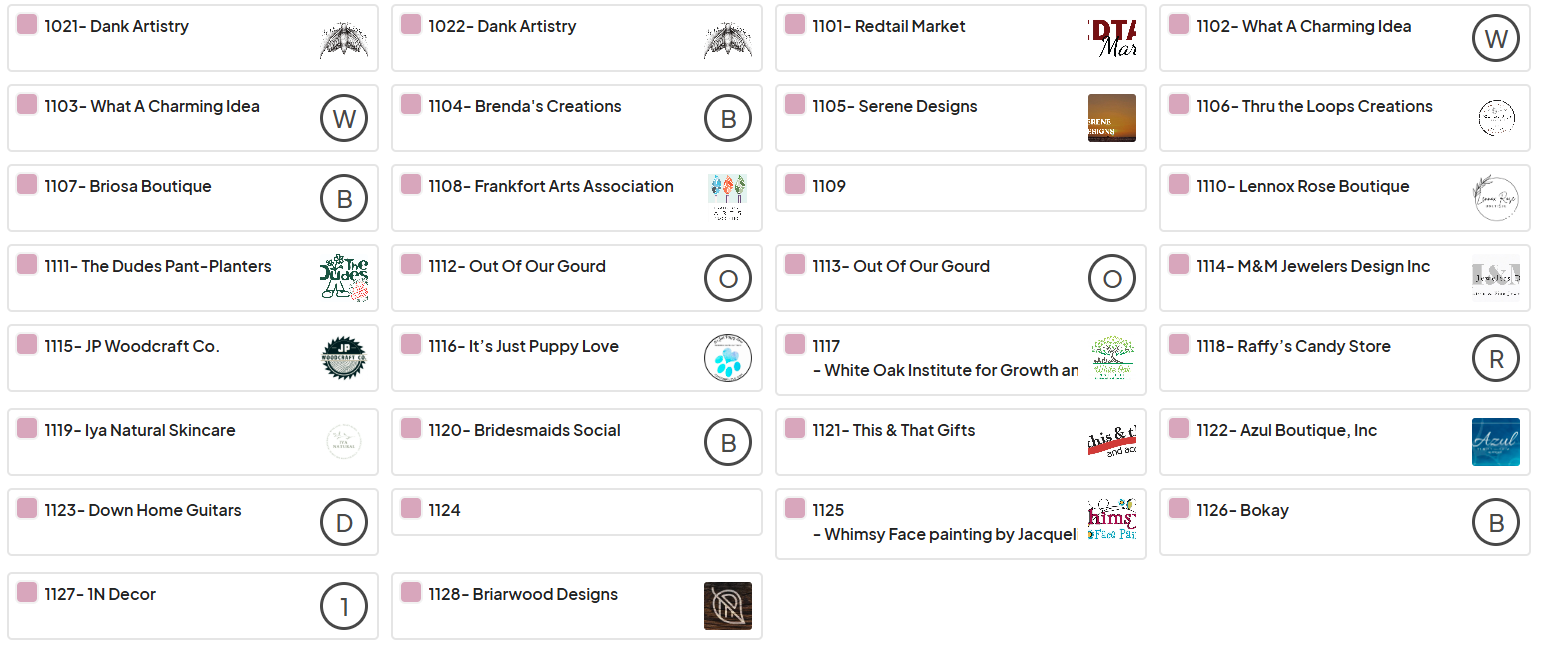1543x651 pixels.
Task: Select checkbox next to 1101- Redtail Market
Action: (795, 24)
